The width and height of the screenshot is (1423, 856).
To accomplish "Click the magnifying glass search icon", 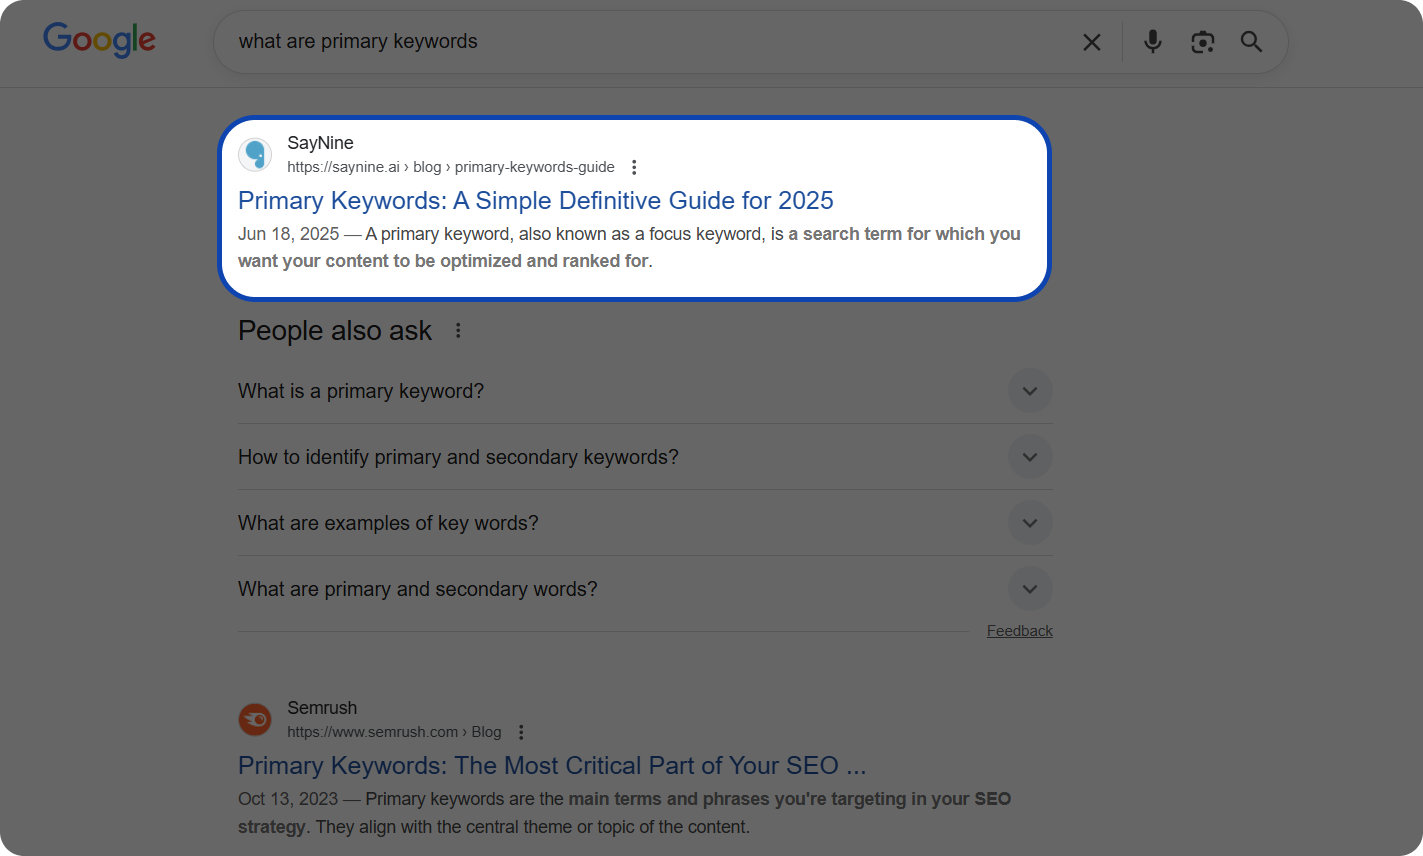I will click(x=1251, y=42).
